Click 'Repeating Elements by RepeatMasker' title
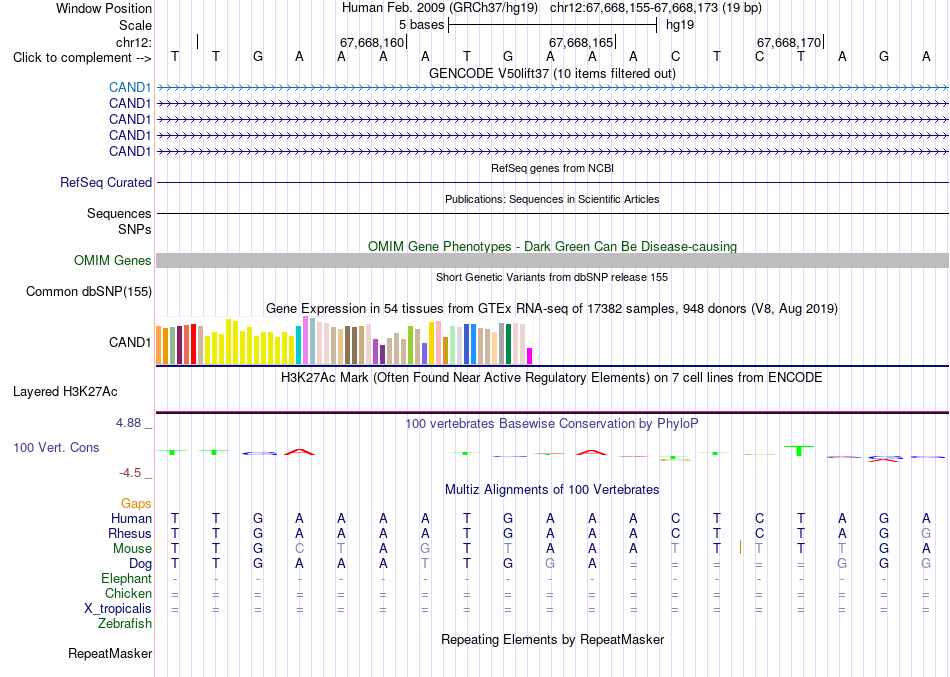 click(552, 639)
